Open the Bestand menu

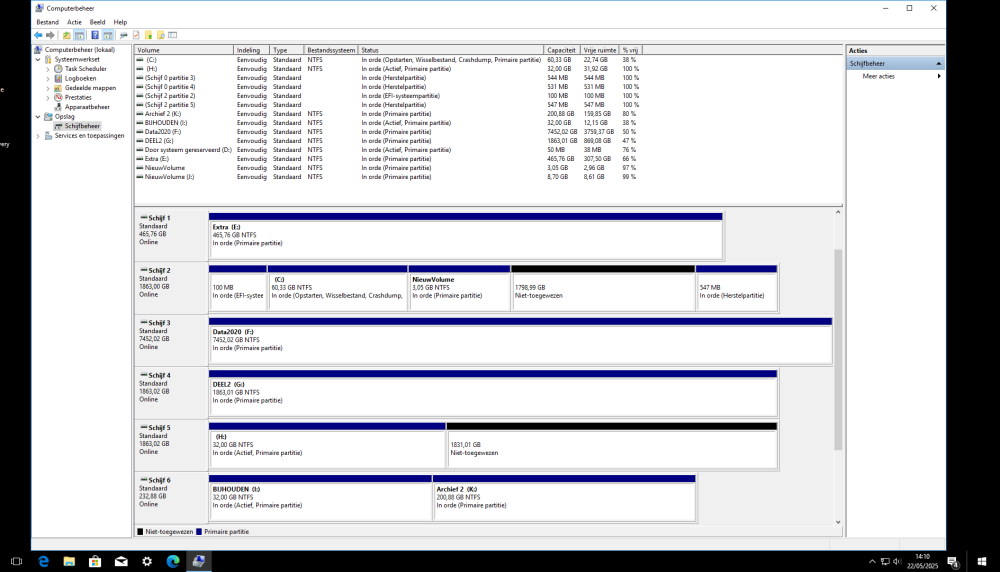[47, 21]
